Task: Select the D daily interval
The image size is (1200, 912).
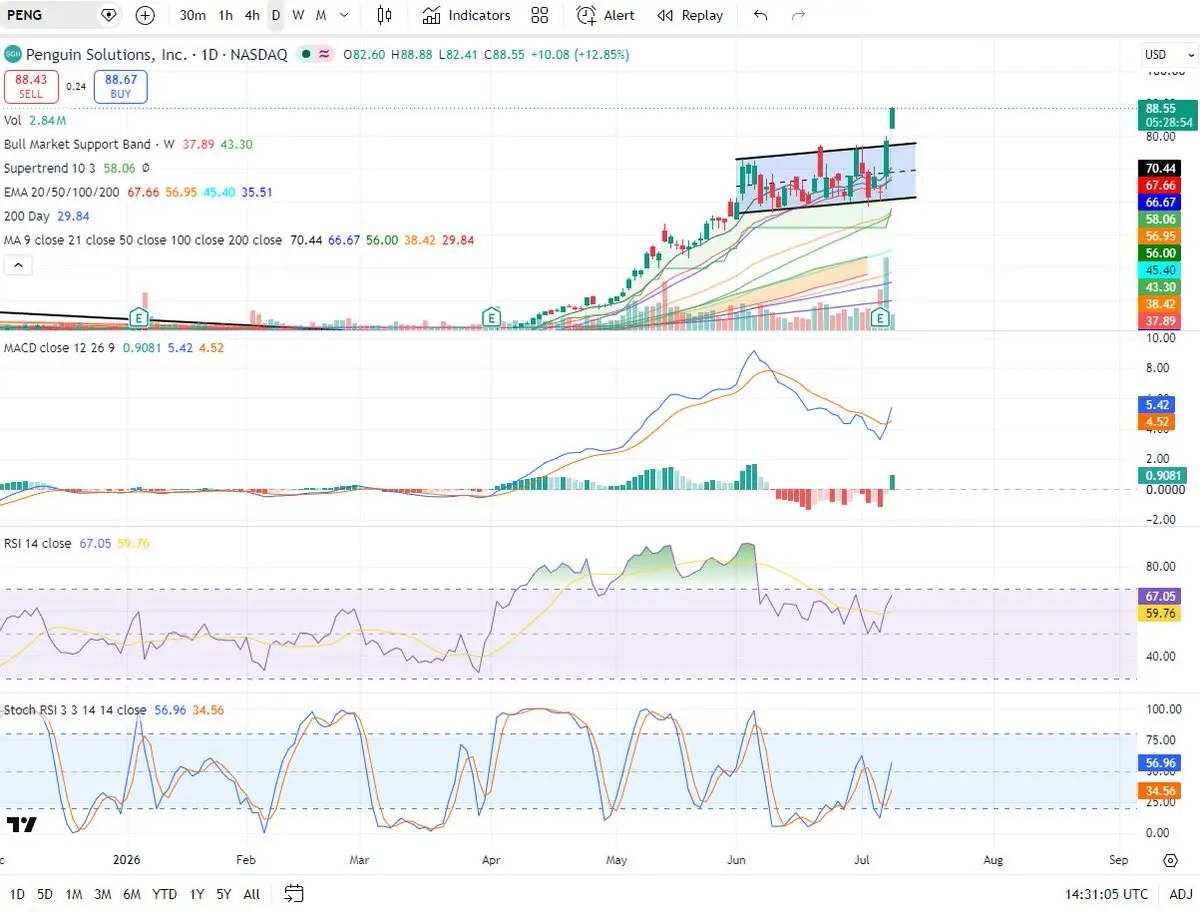Action: pos(275,15)
